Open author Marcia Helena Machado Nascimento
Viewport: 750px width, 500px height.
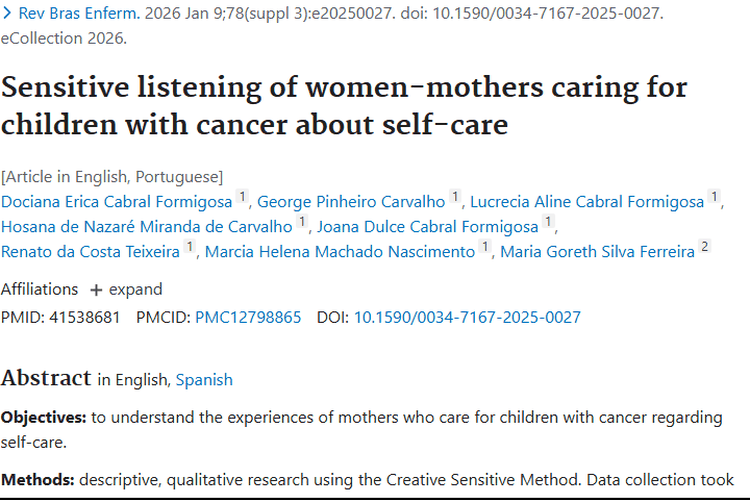(x=340, y=251)
